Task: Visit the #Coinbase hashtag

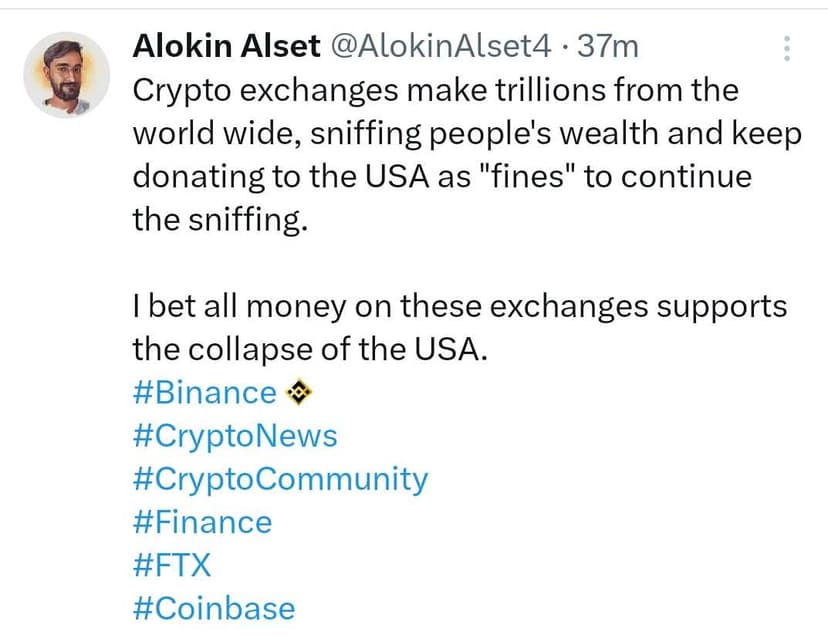Action: [x=214, y=608]
